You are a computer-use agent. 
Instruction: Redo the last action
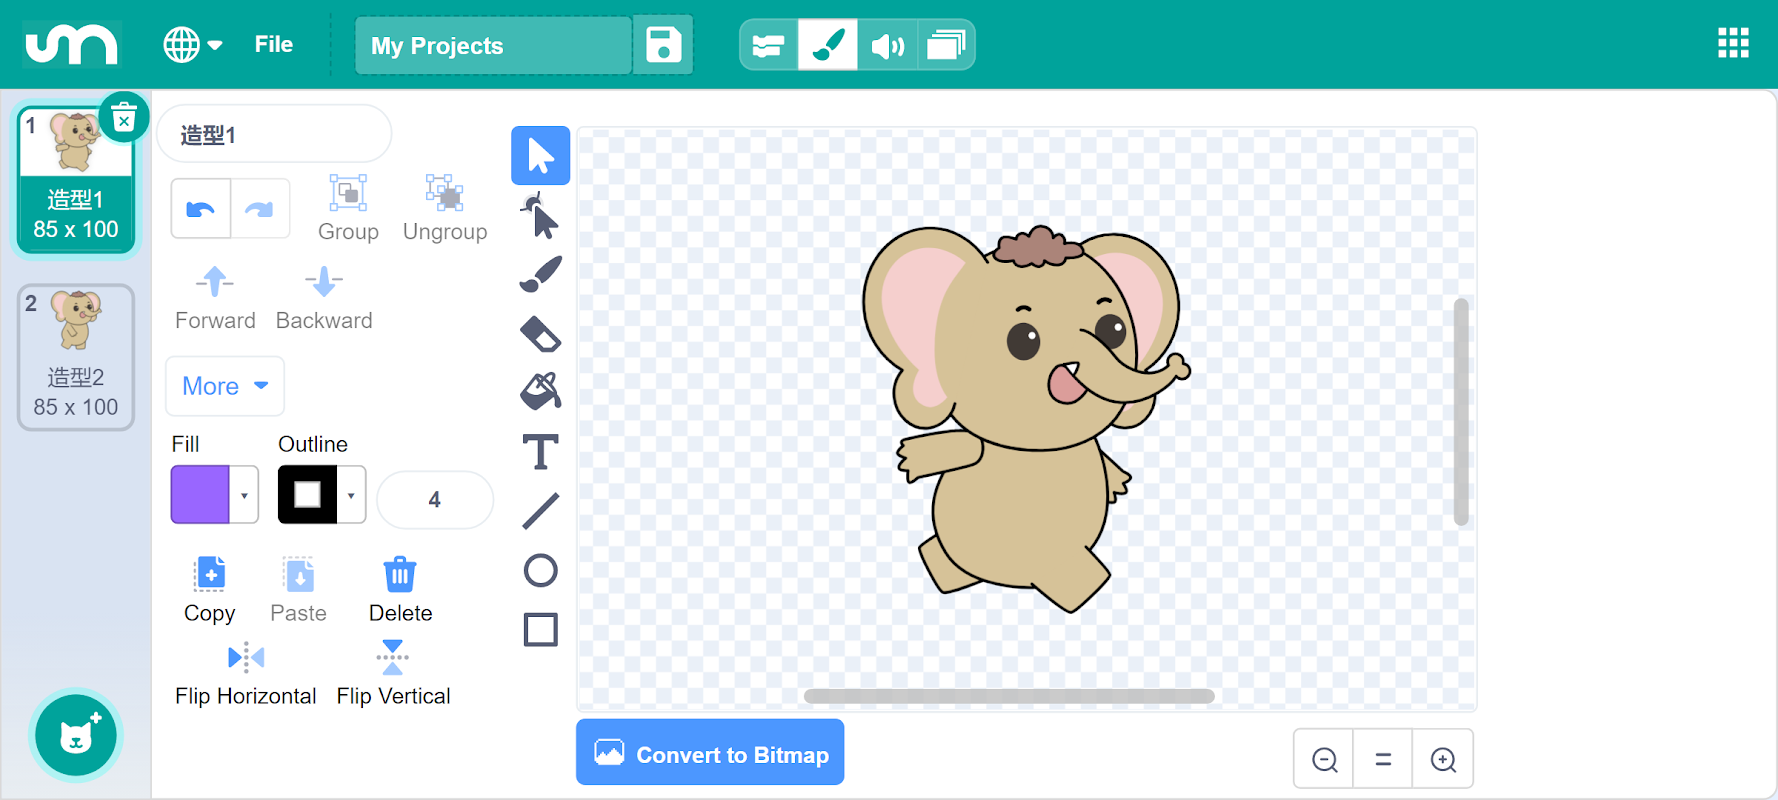tap(260, 209)
